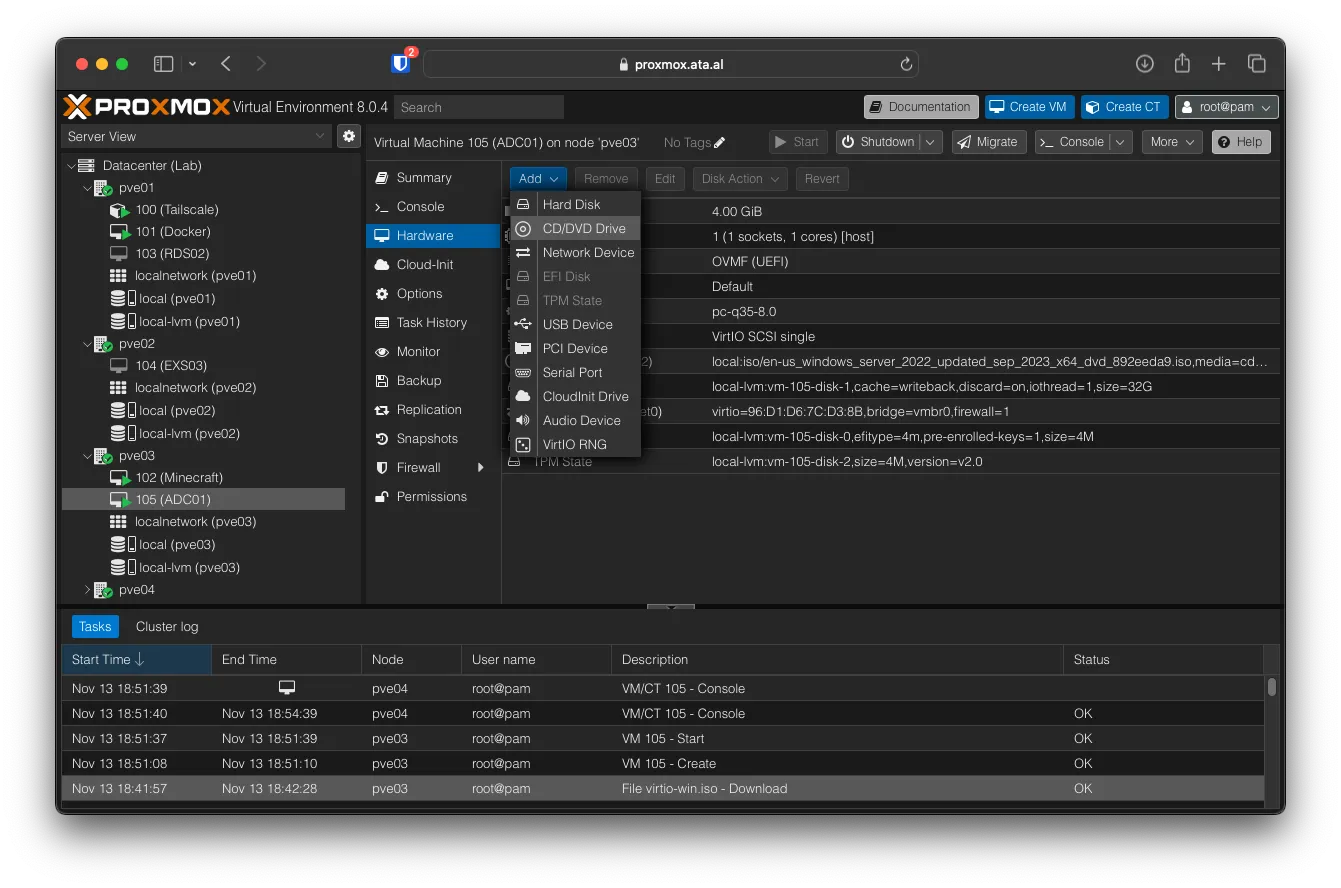Click the tasks list vertical scrollbar
This screenshot has width=1341, height=888.
pos(1272,686)
